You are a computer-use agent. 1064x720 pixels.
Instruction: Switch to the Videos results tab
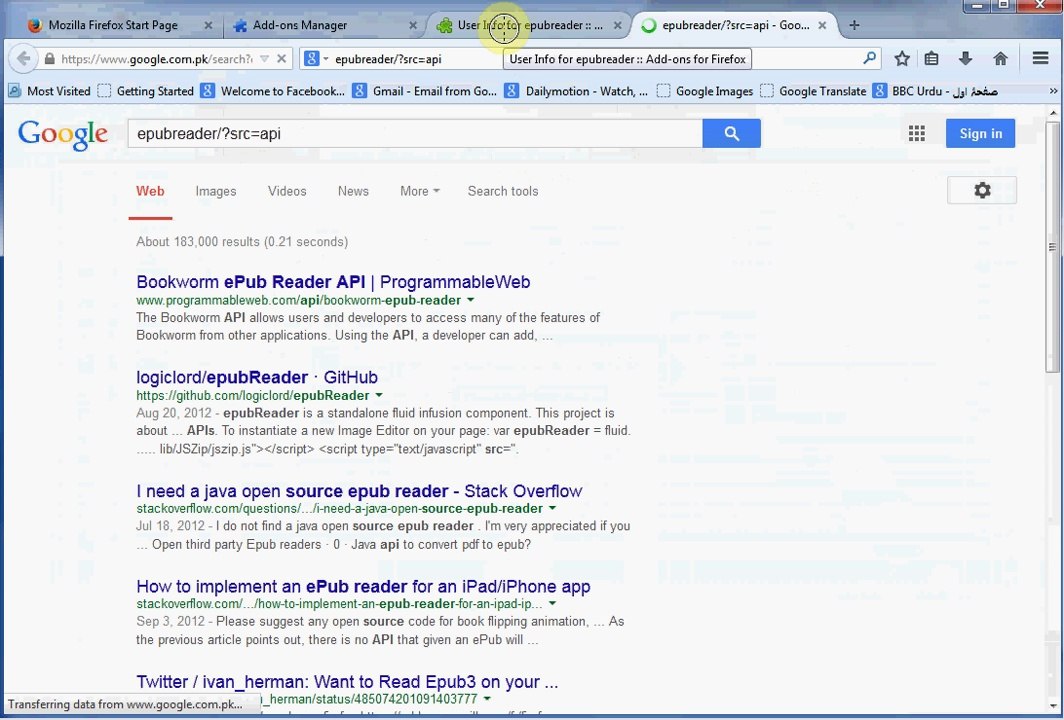click(x=287, y=191)
